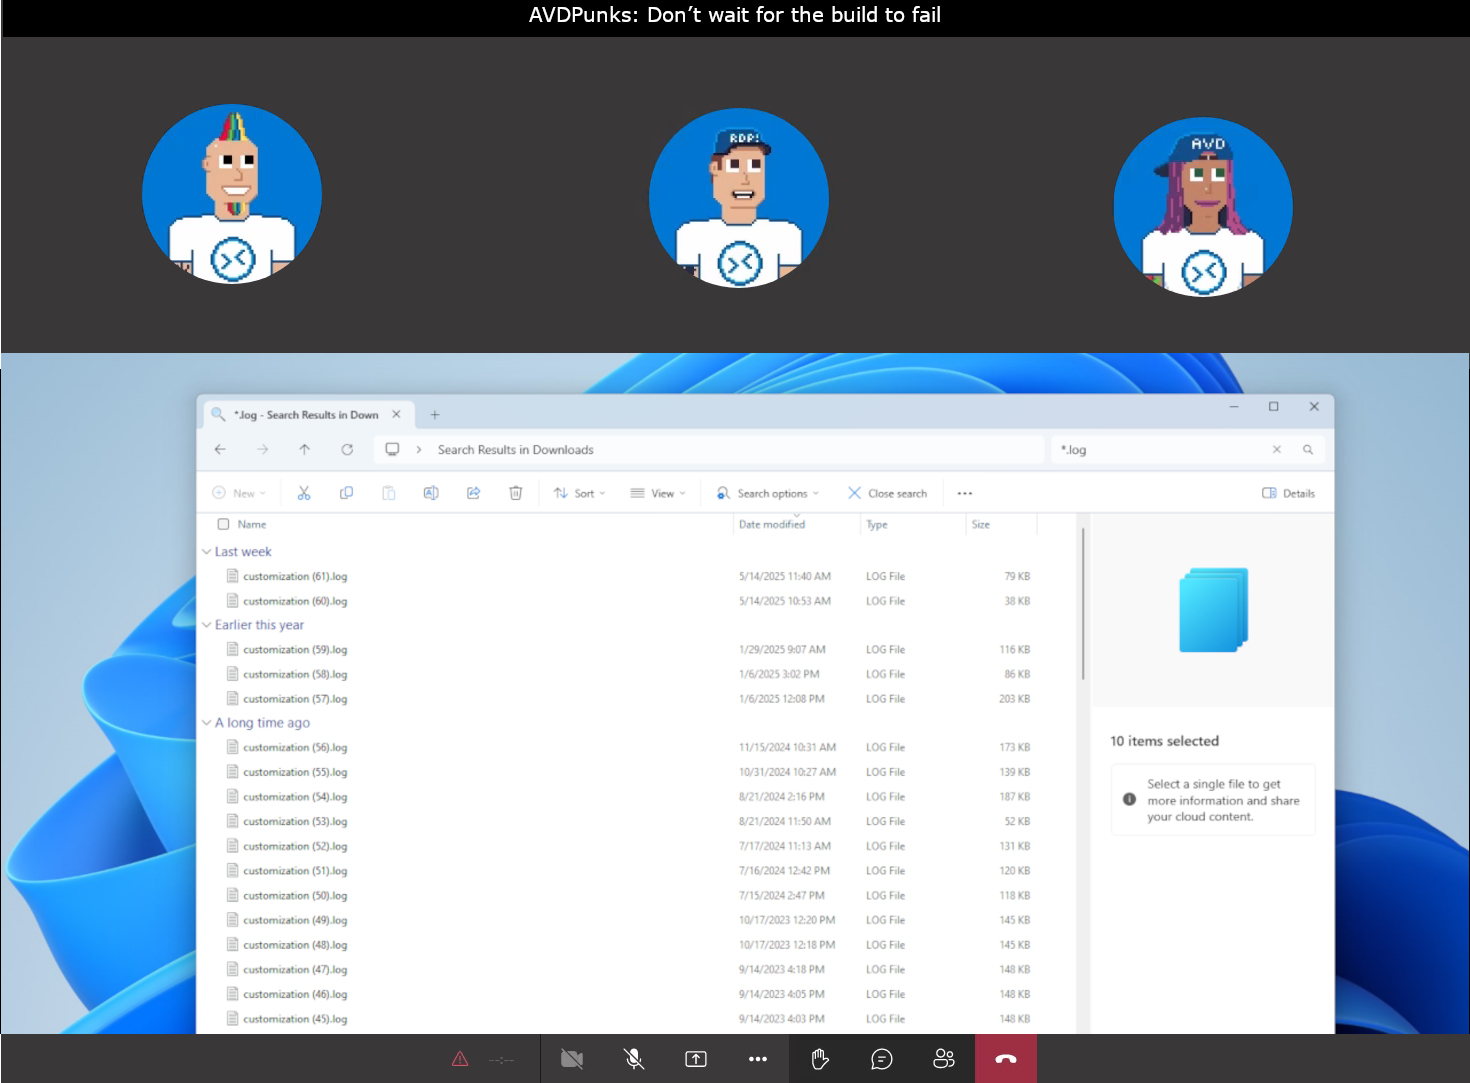The height and width of the screenshot is (1083, 1470).
Task: Click the Copy icon
Action: (346, 493)
